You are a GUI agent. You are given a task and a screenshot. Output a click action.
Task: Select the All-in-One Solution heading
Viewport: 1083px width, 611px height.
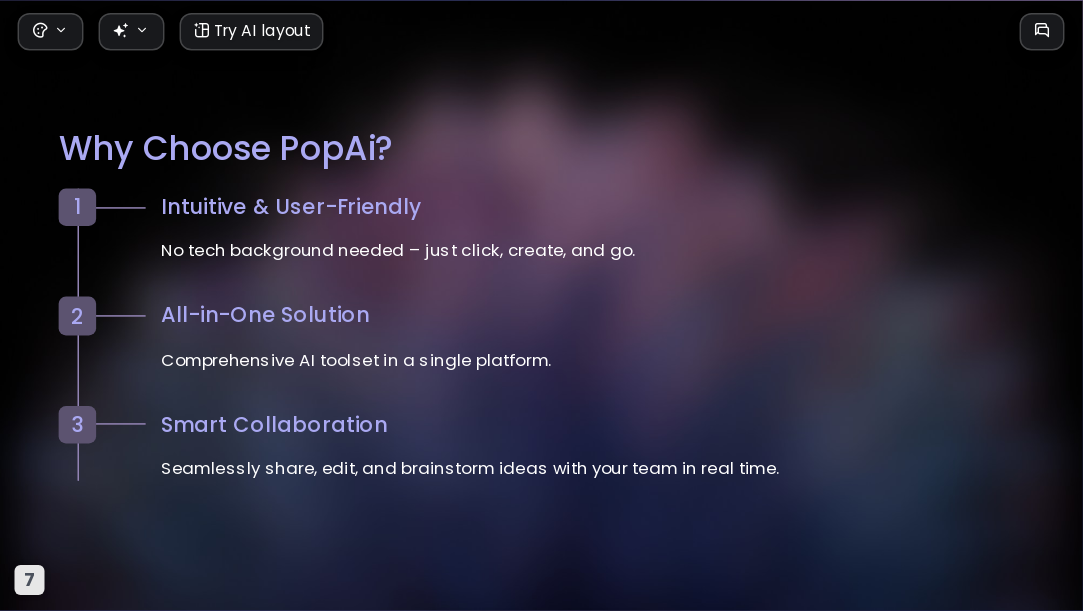click(x=265, y=315)
